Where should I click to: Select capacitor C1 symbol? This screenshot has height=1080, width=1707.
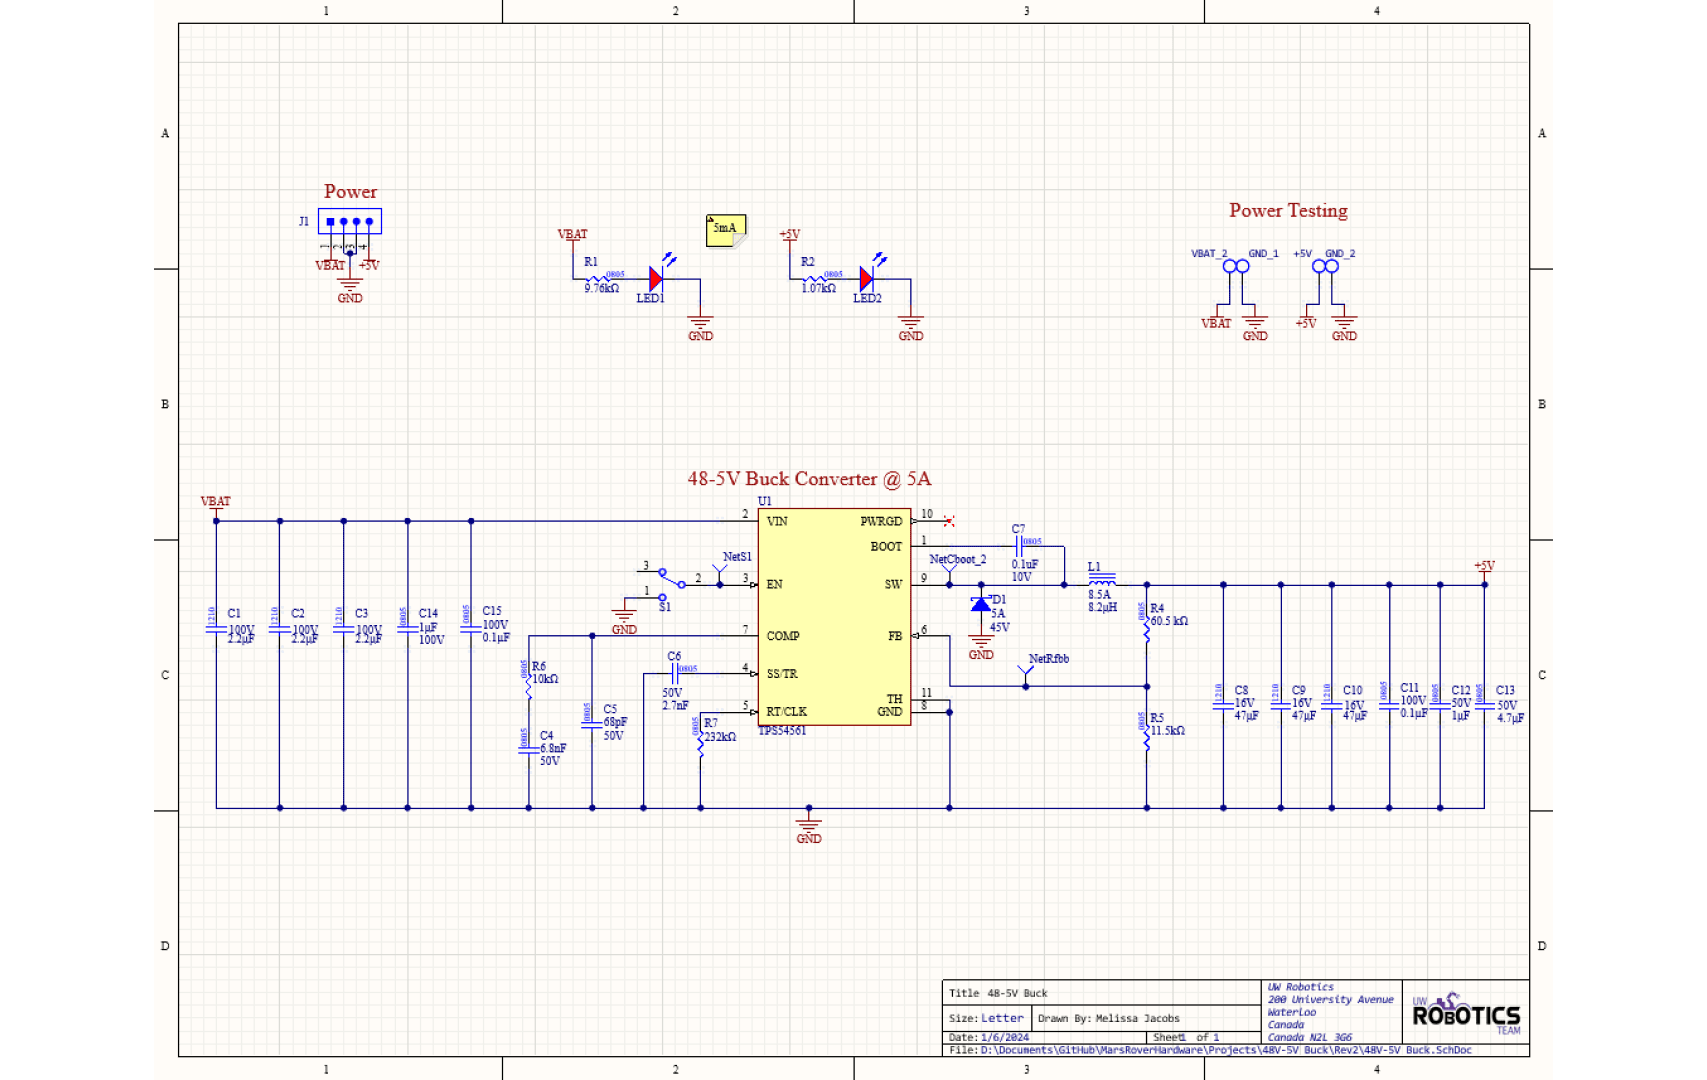216,629
